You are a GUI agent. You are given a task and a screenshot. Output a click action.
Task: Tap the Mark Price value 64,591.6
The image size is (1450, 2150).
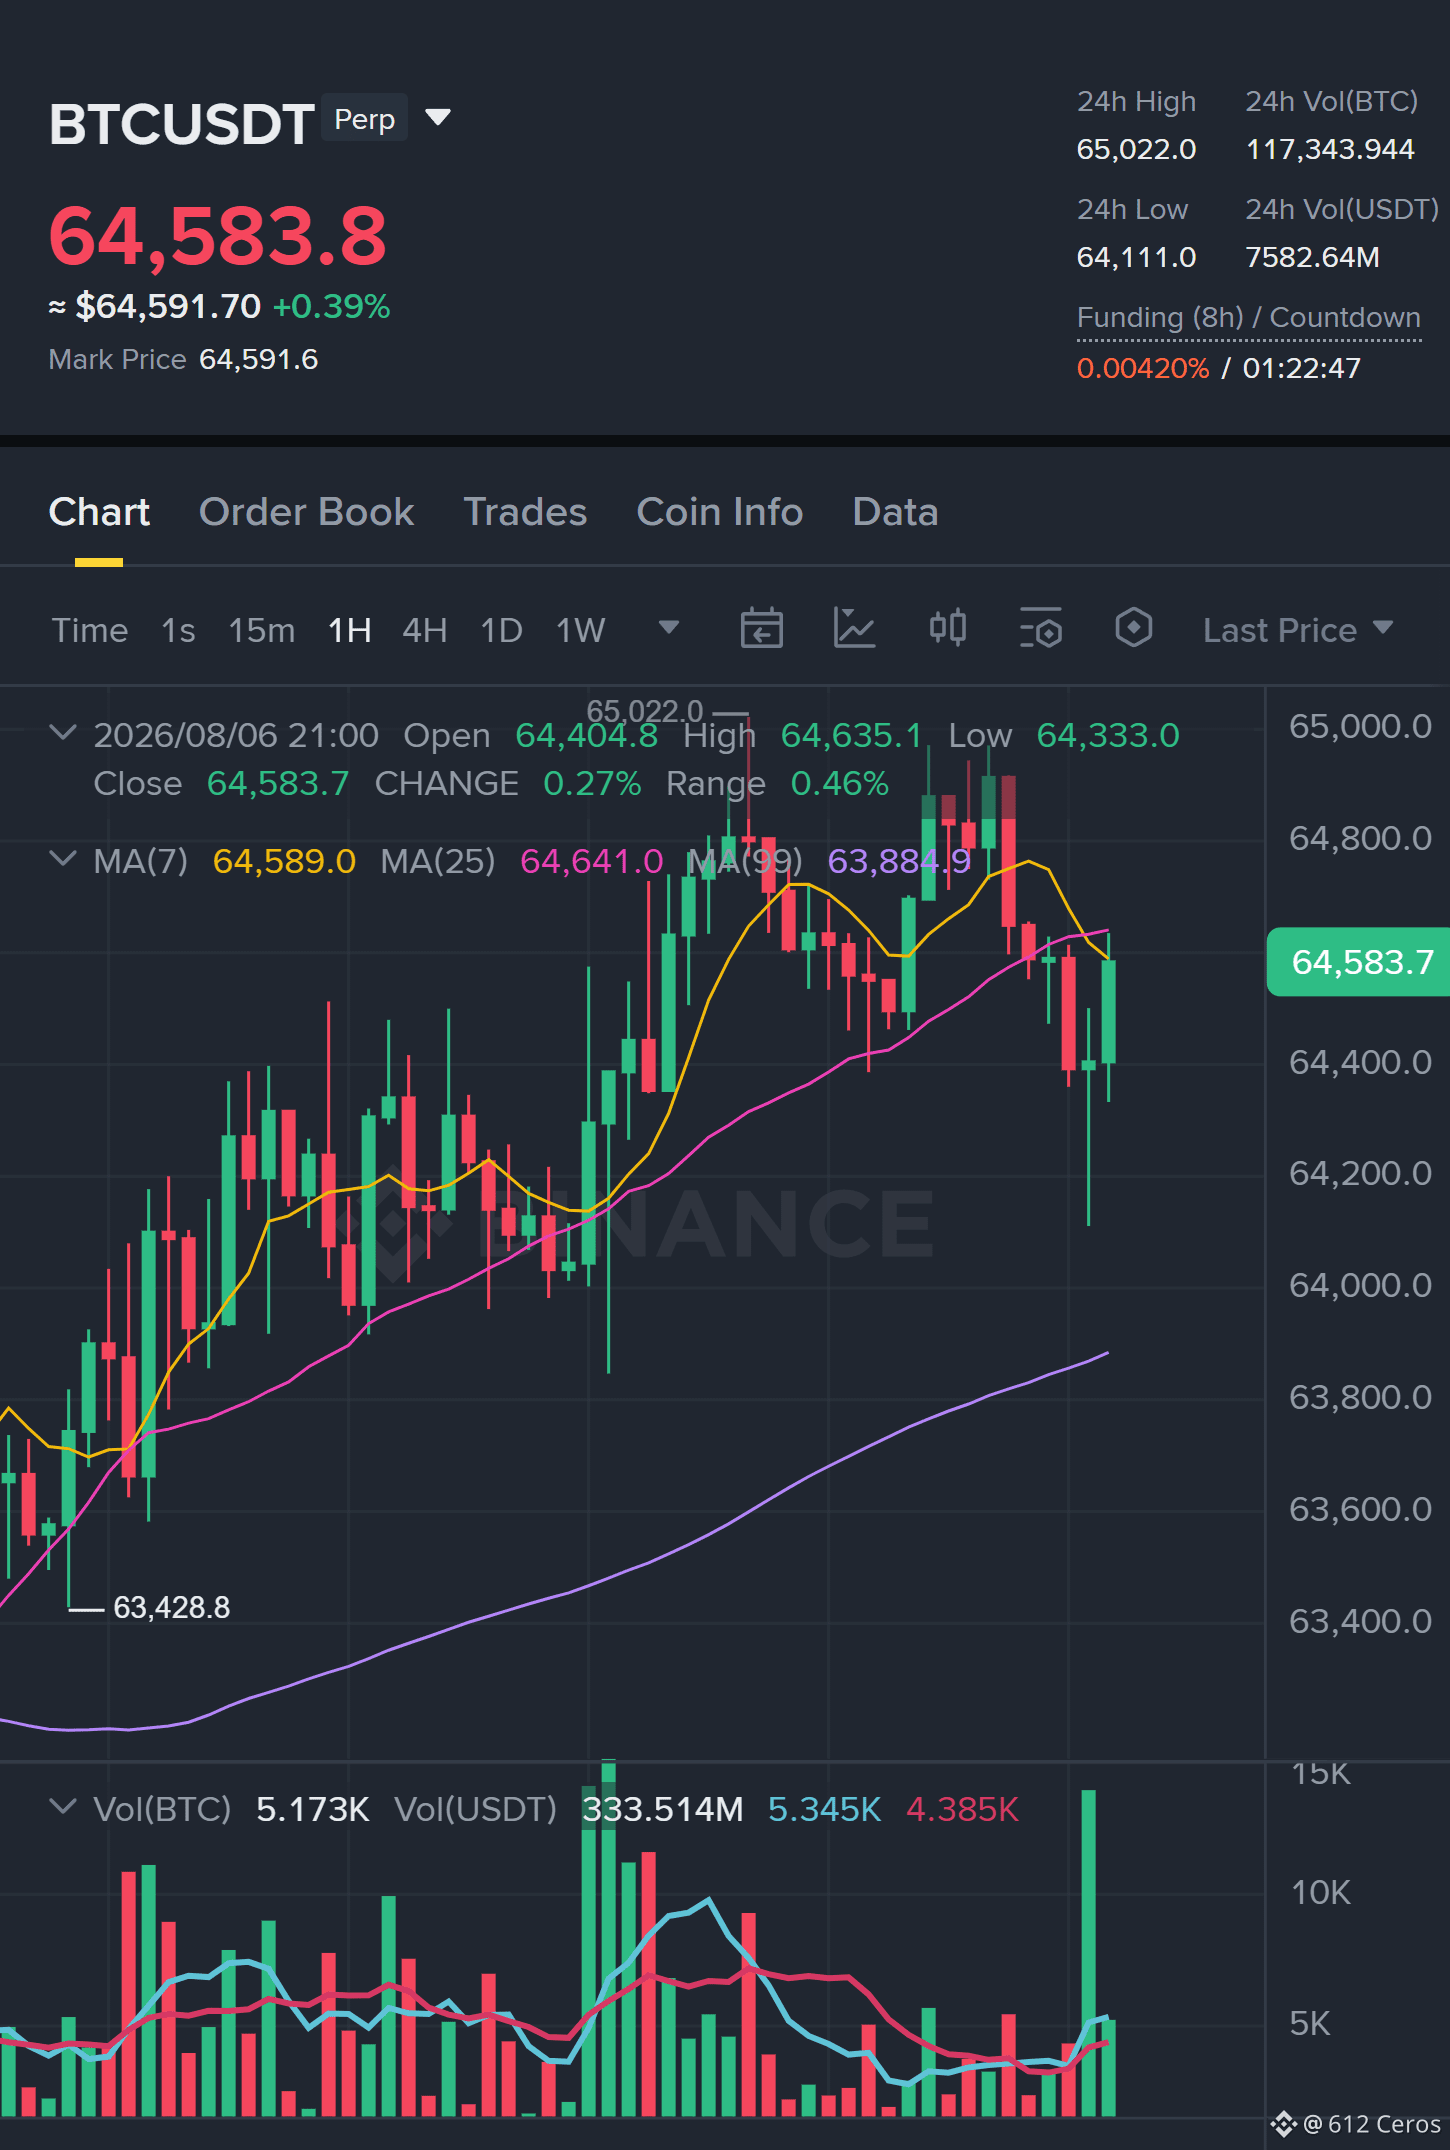[259, 360]
